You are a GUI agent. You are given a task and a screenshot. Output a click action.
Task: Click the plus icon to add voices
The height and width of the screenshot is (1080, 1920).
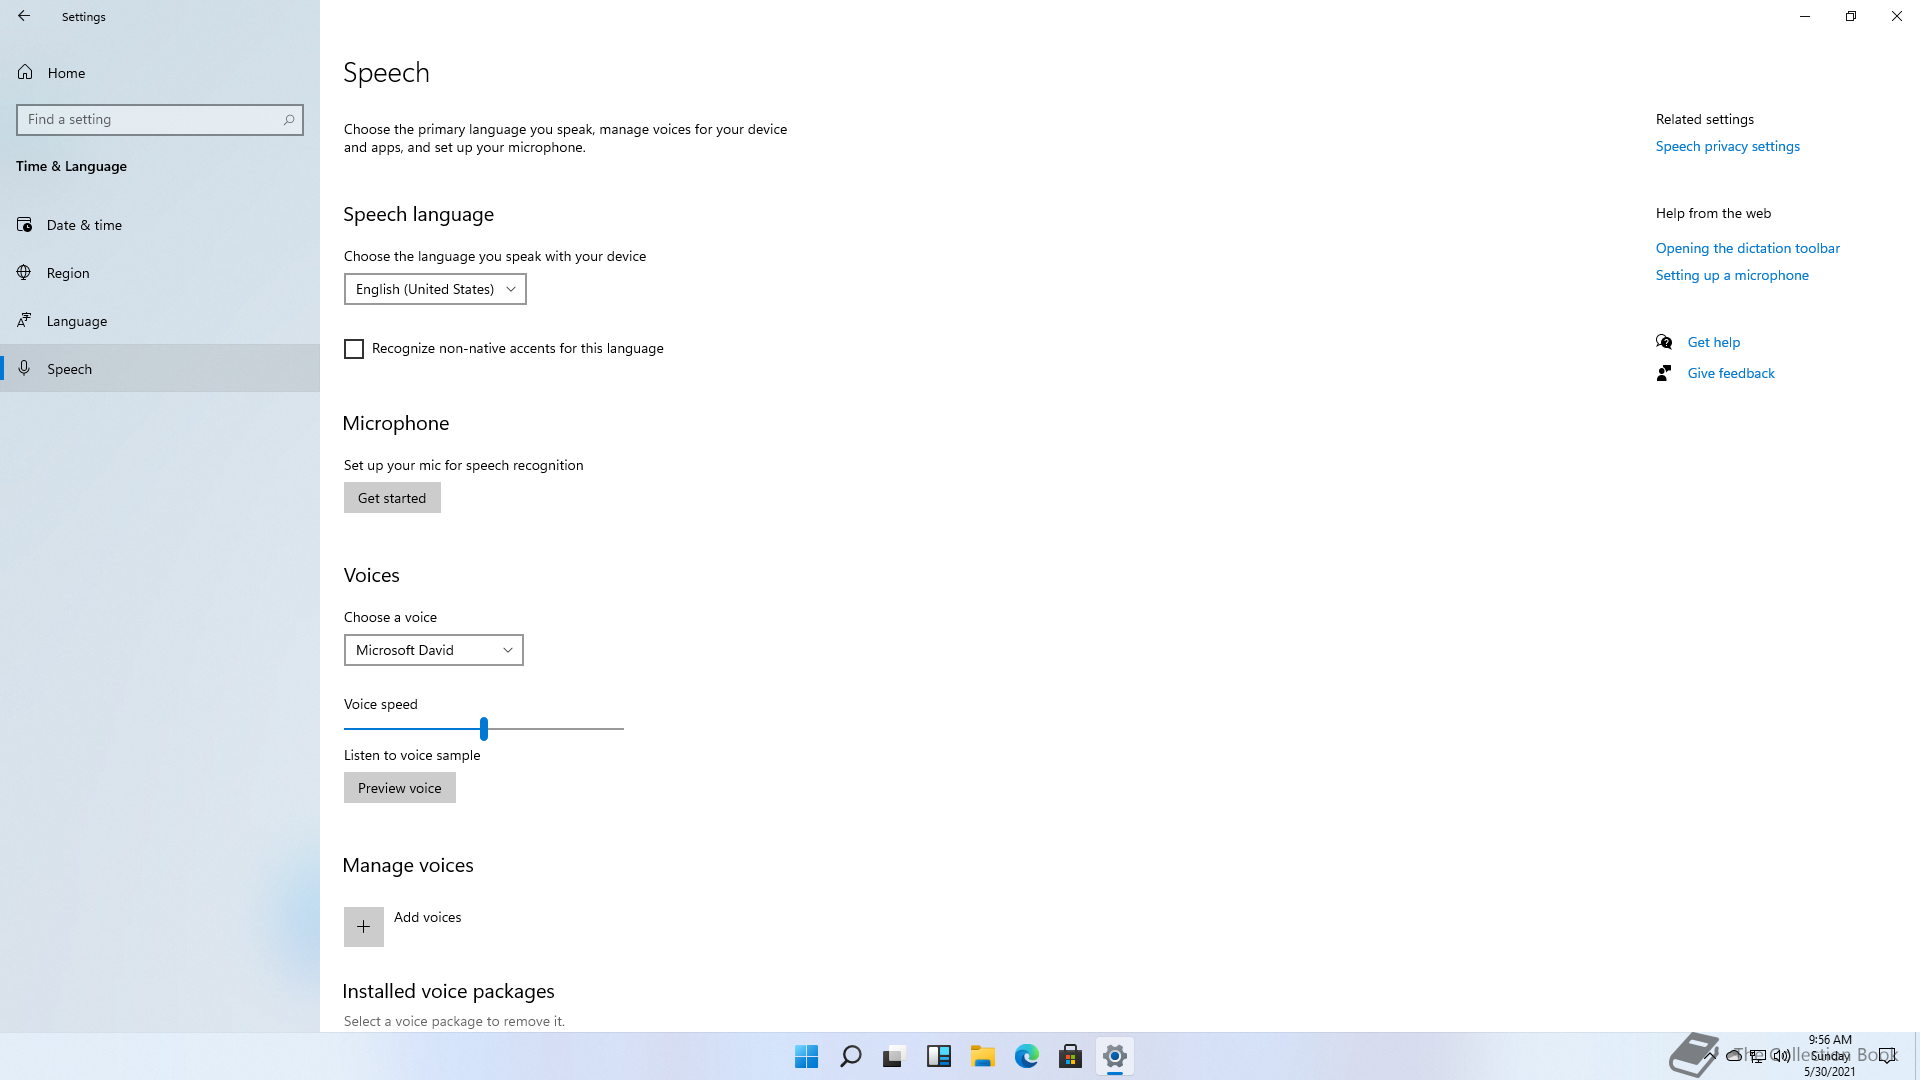tap(363, 927)
